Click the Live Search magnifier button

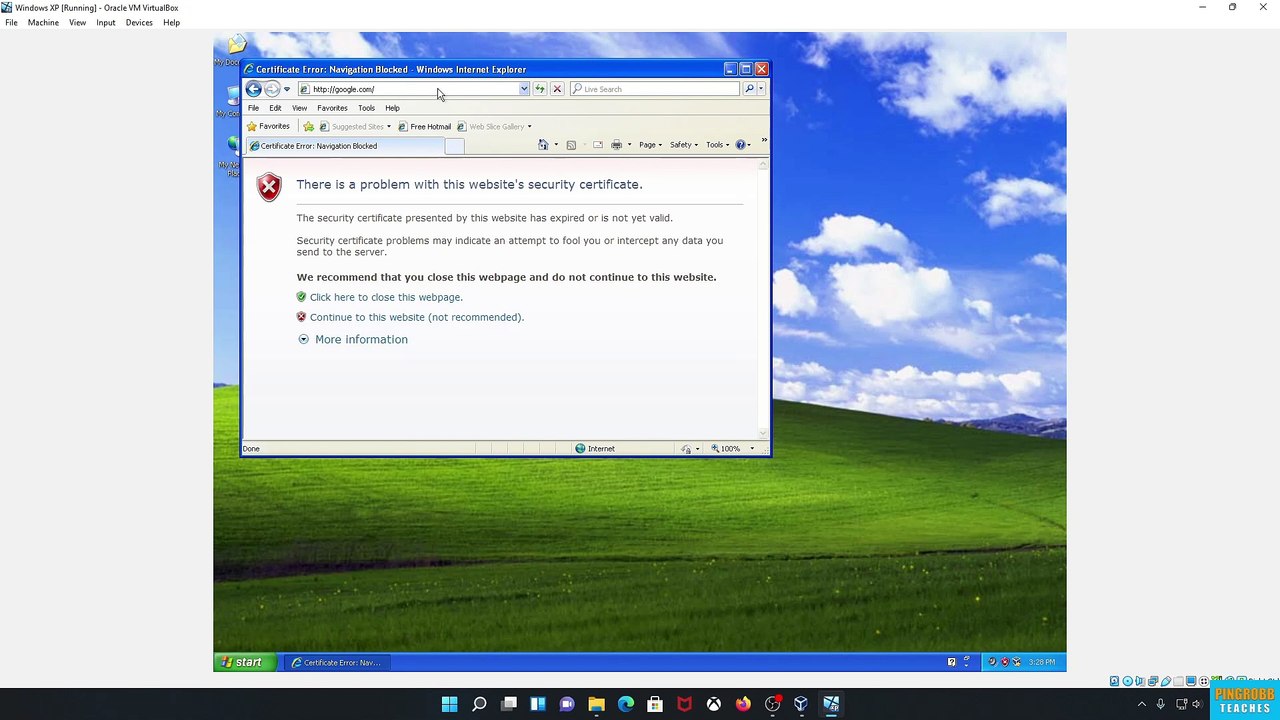749,89
